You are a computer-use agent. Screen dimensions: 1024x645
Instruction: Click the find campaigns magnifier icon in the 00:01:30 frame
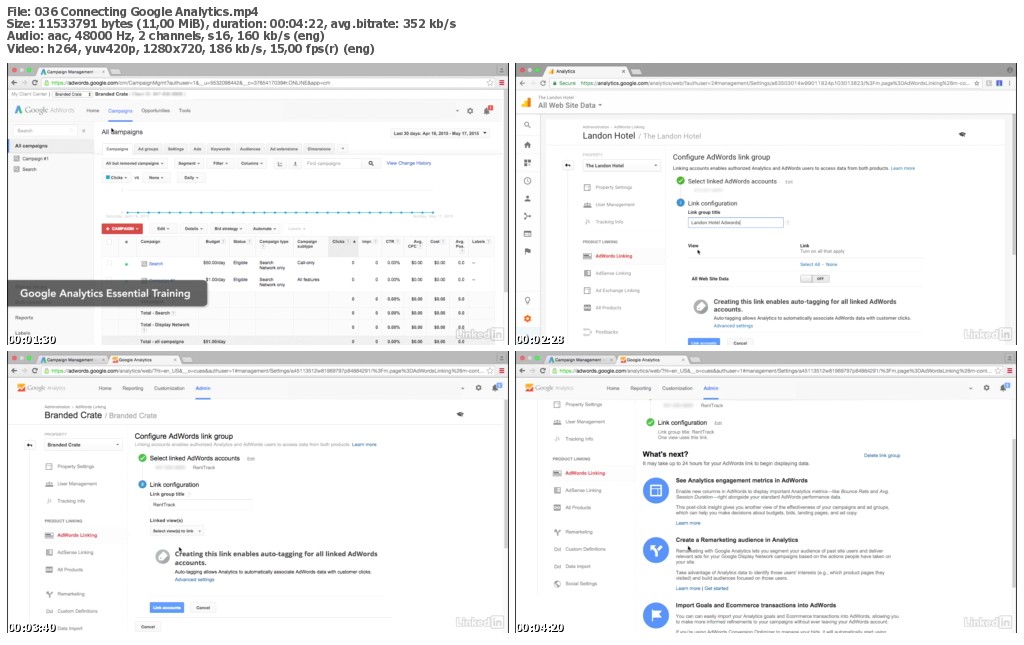click(370, 163)
